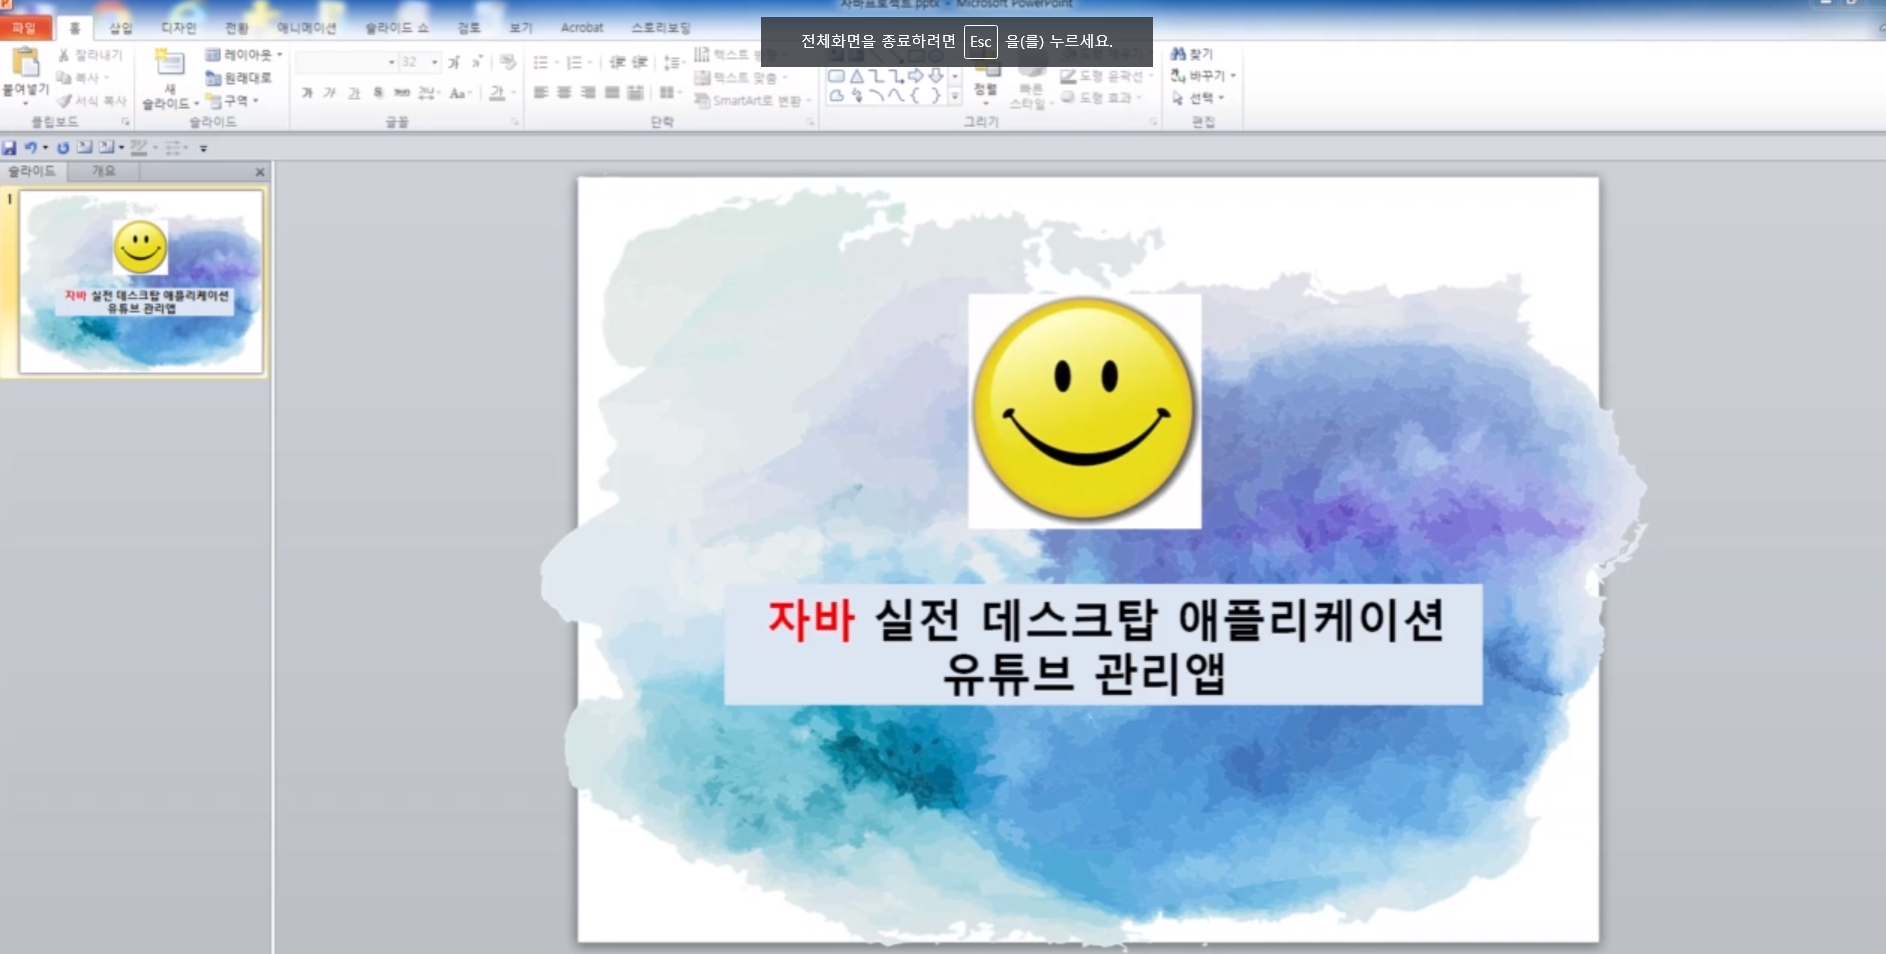Click the Font Color underlined 가 swatch
Viewport: 1886px width, 954px height.
tap(497, 93)
